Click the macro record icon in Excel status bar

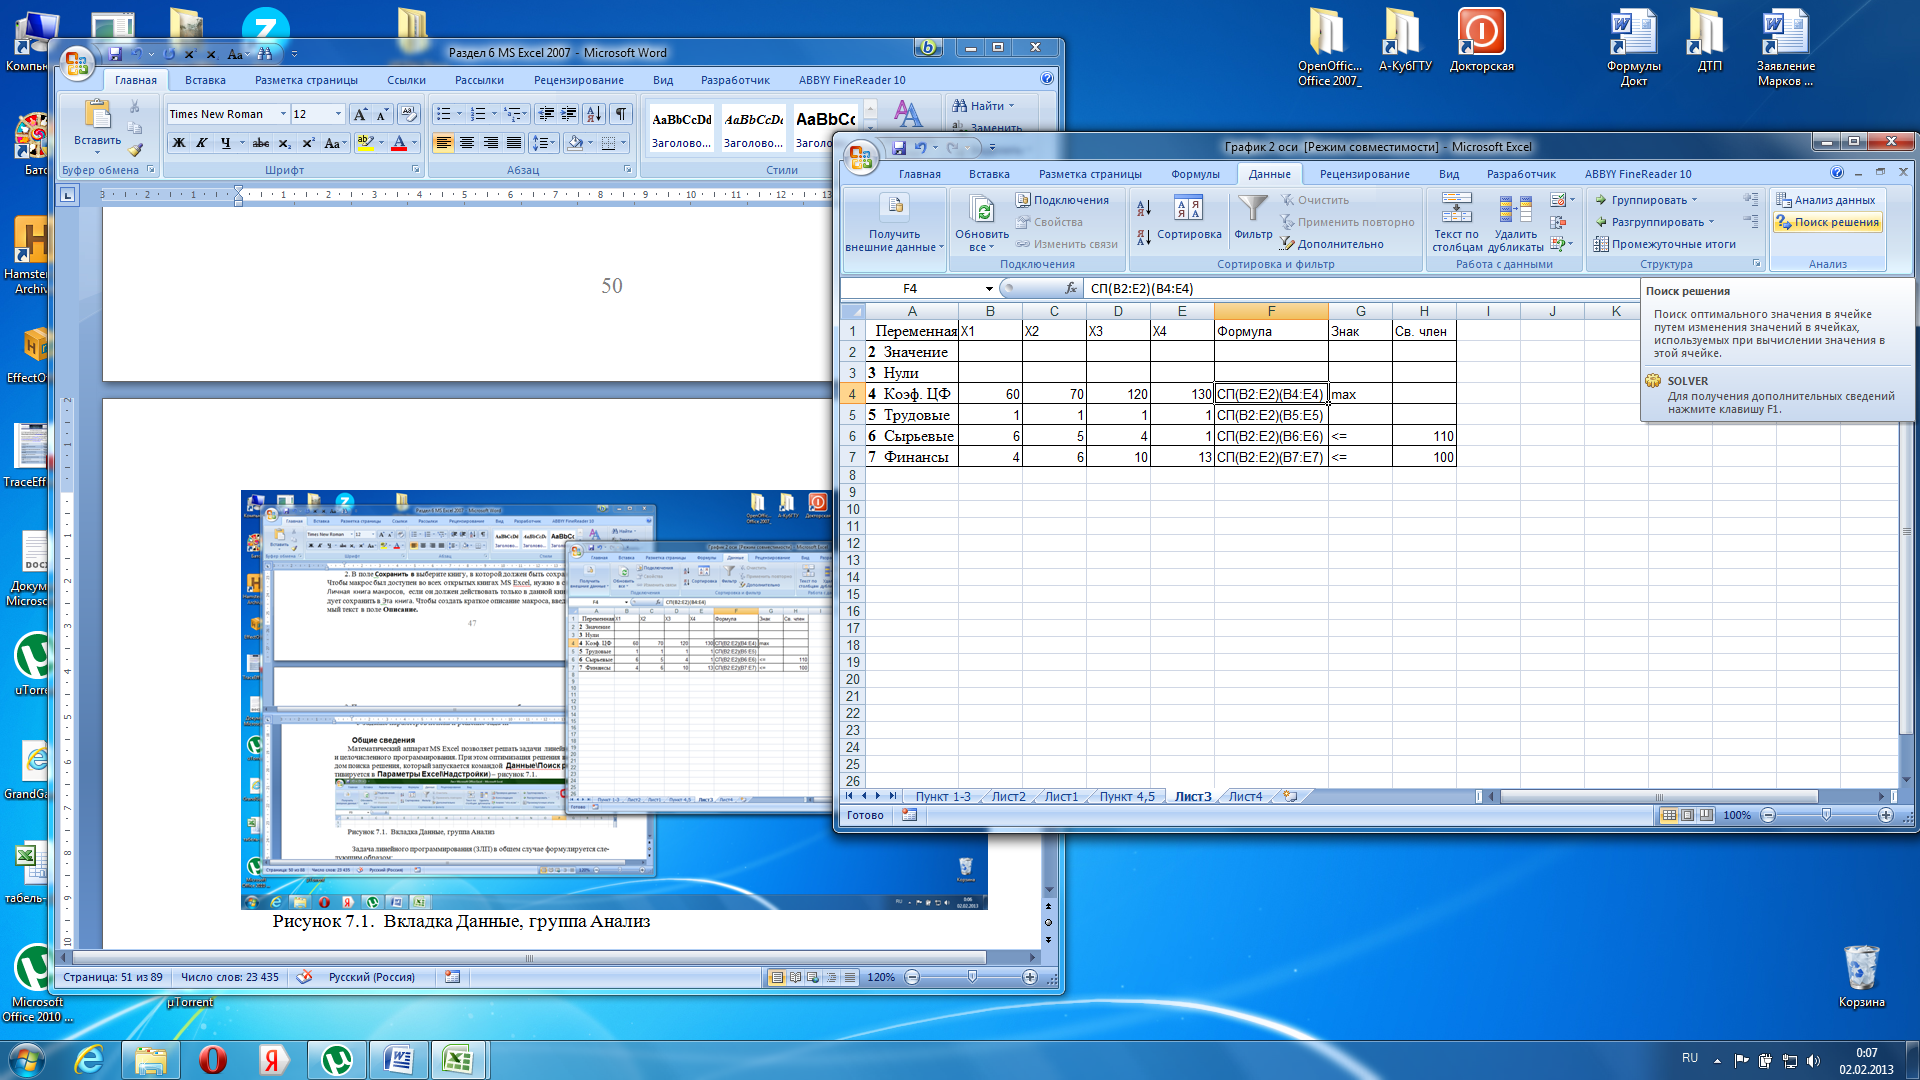pos(909,815)
